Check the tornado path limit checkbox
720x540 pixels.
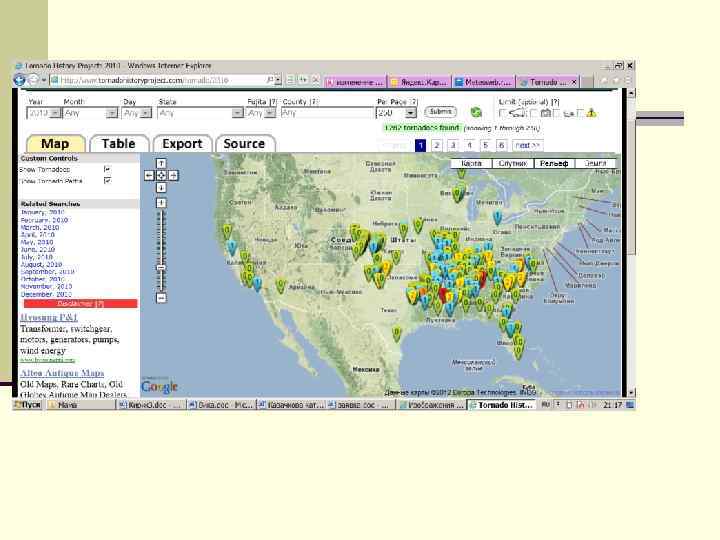coord(502,112)
